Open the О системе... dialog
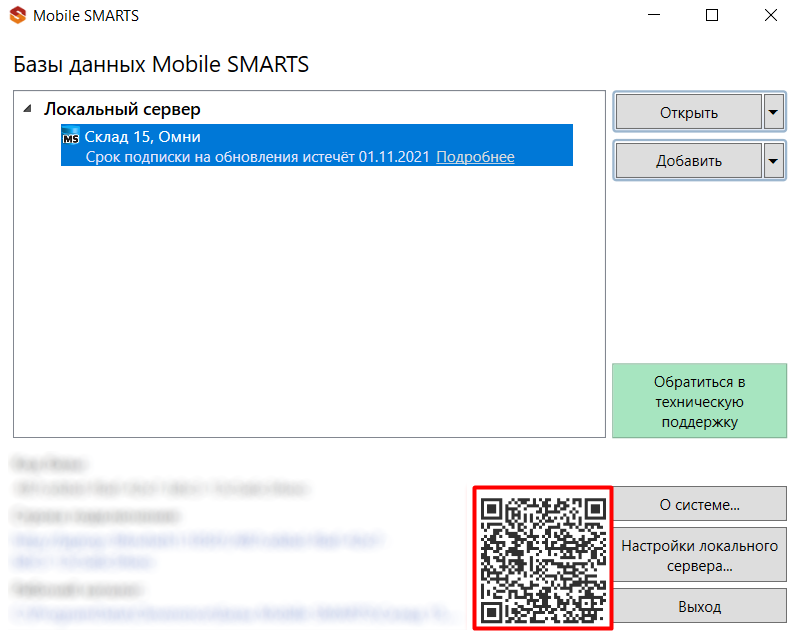The height and width of the screenshot is (637, 799). [x=700, y=504]
